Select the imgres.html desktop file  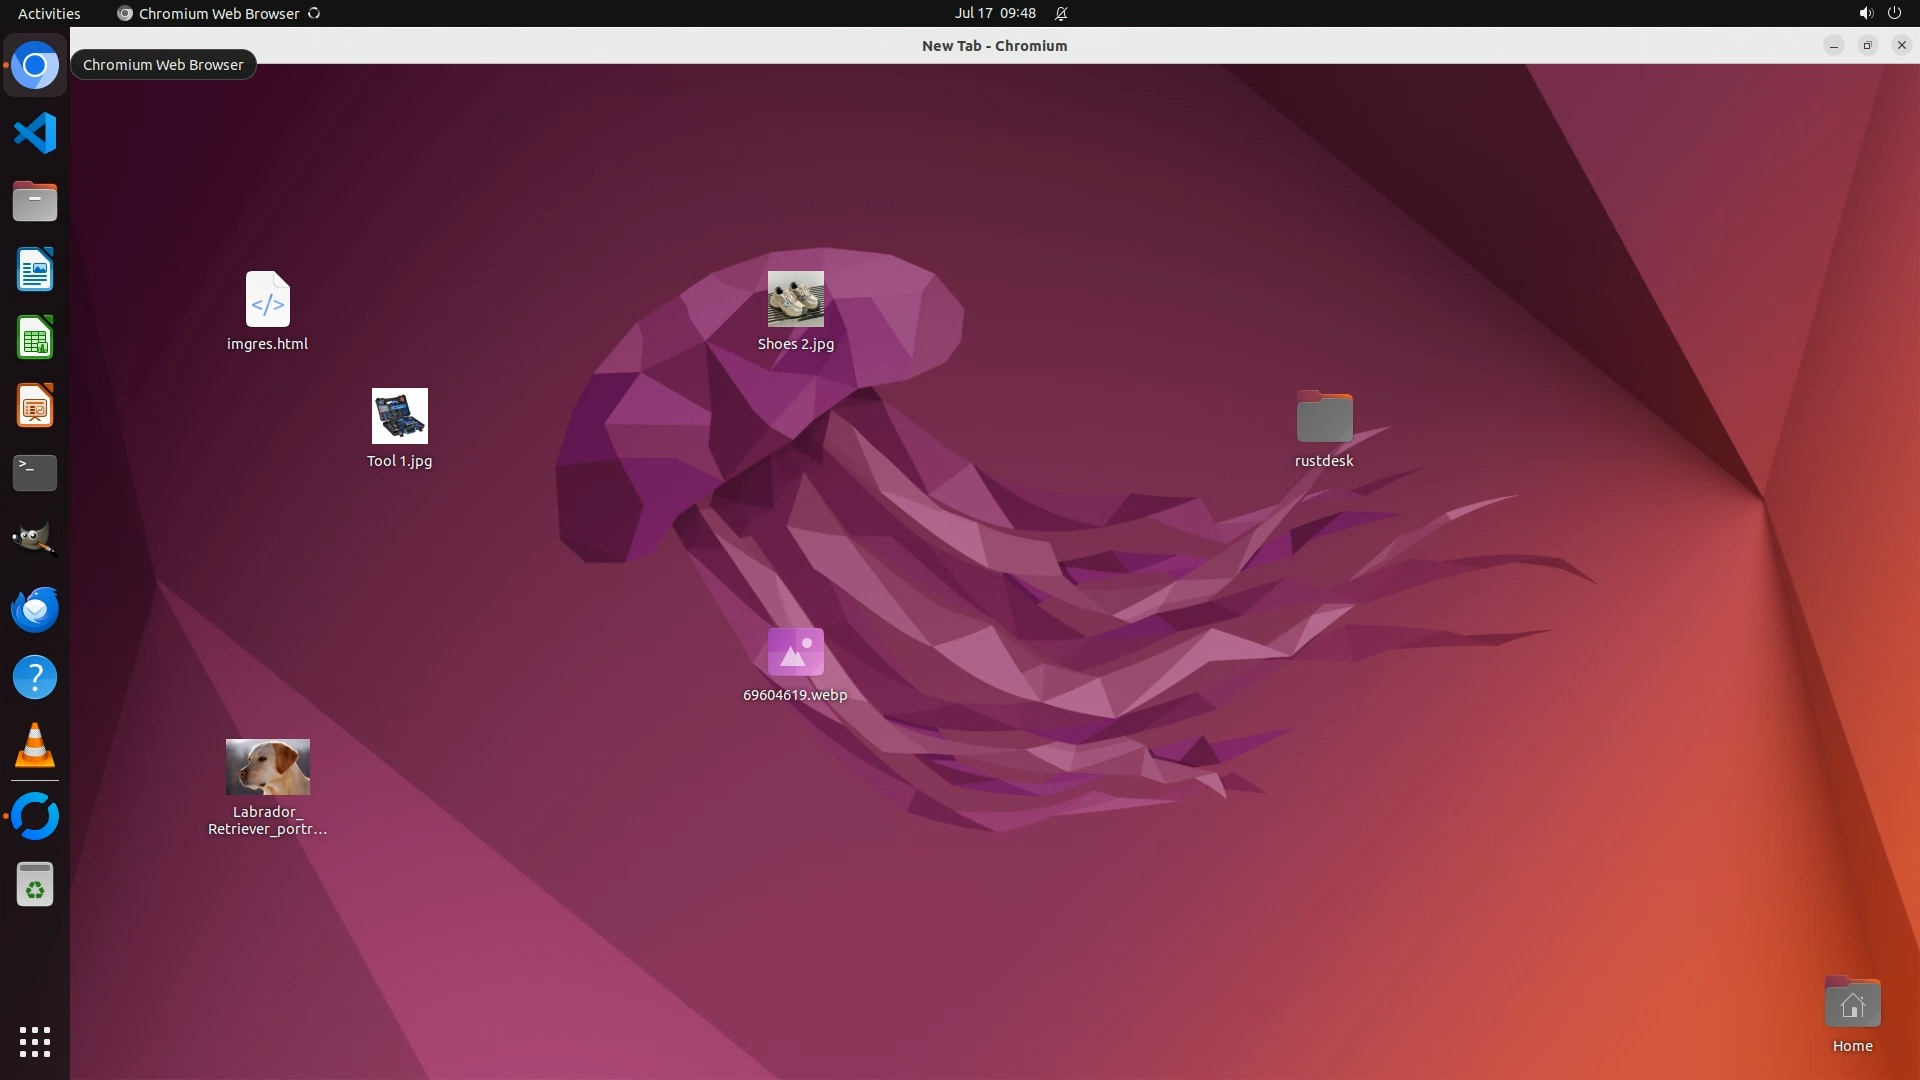(x=267, y=299)
